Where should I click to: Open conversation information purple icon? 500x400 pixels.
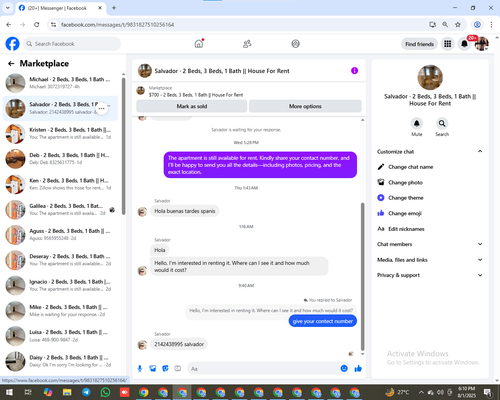[x=354, y=71]
